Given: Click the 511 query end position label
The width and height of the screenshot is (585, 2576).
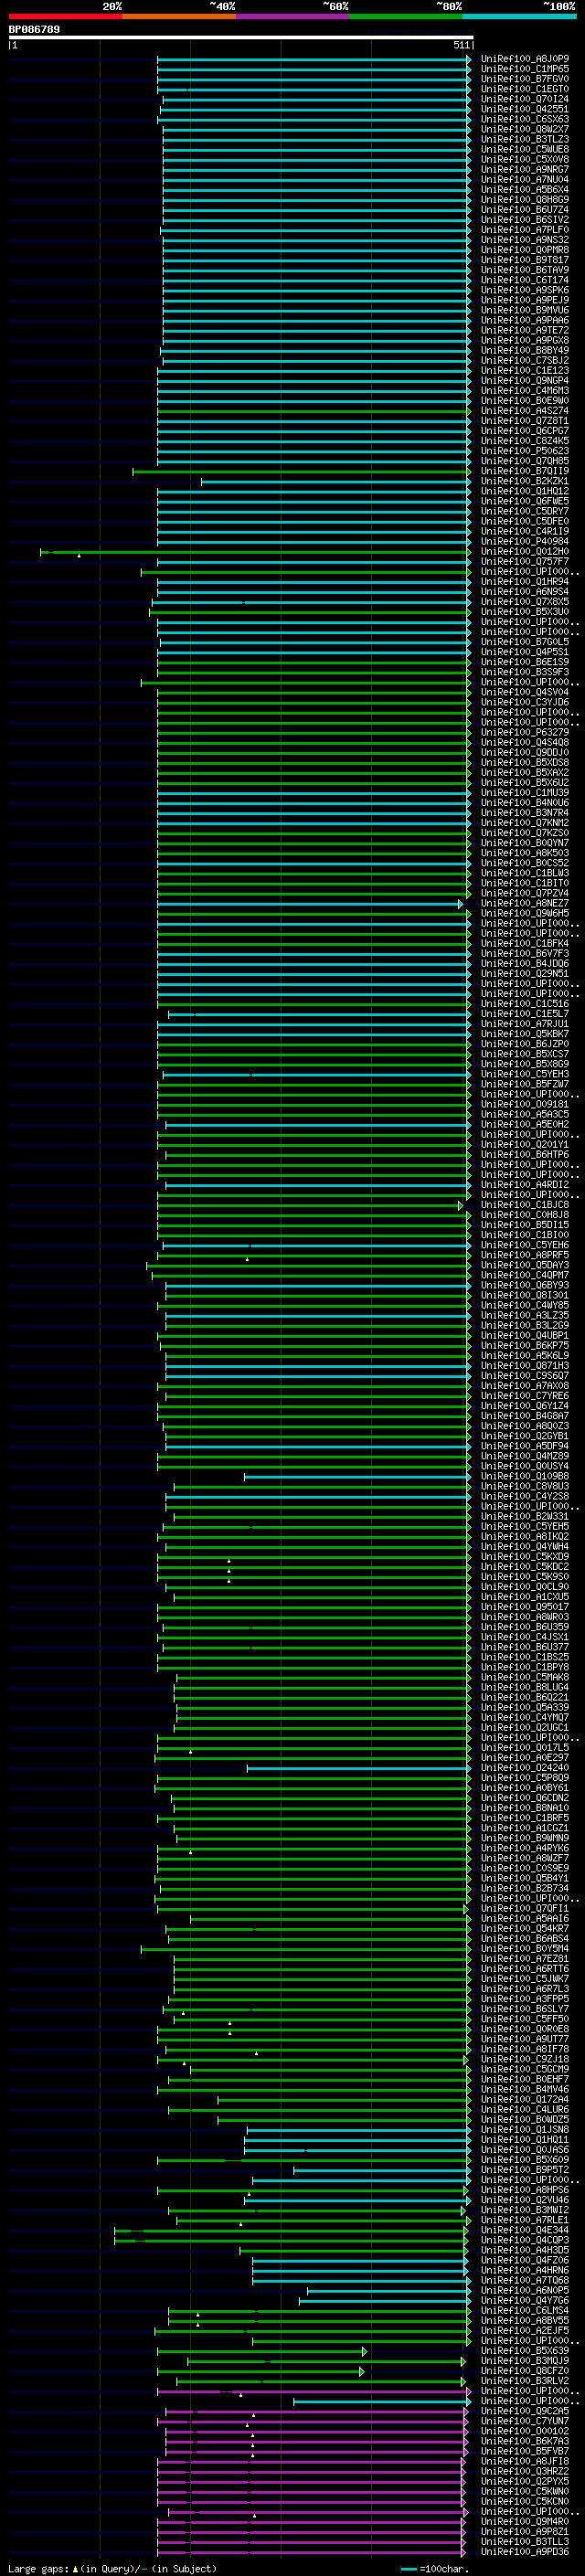Looking at the screenshot, I should point(461,45).
